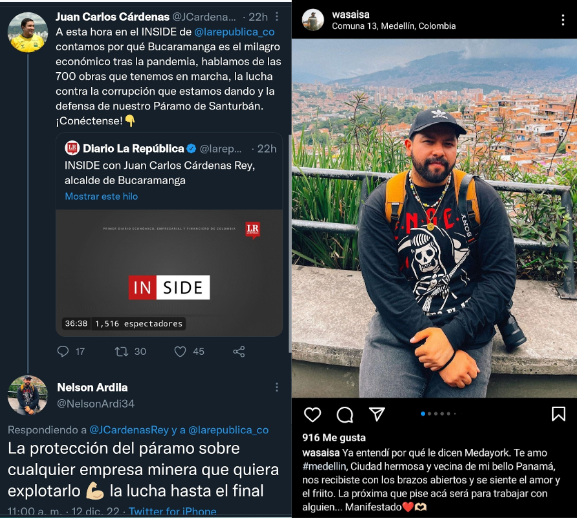Screen dimensions: 577x518
Task: Share Juan Carlos Cárdenas' tweet
Action: pos(239,352)
